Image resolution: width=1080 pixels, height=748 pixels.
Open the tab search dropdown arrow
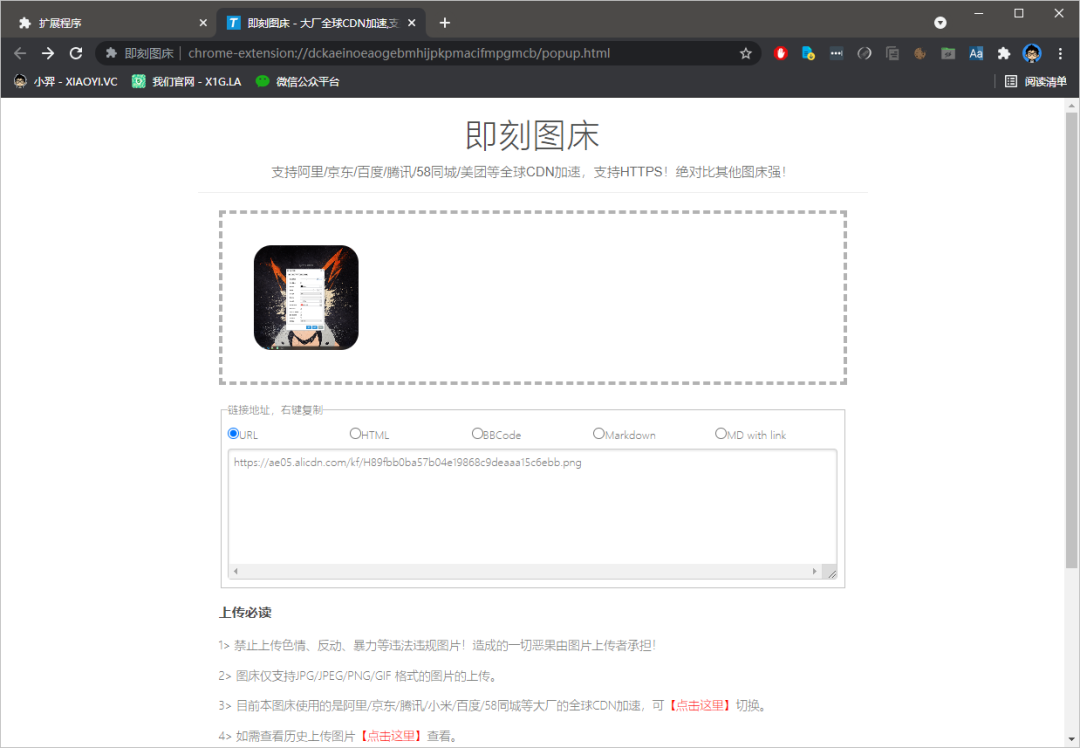point(940,23)
